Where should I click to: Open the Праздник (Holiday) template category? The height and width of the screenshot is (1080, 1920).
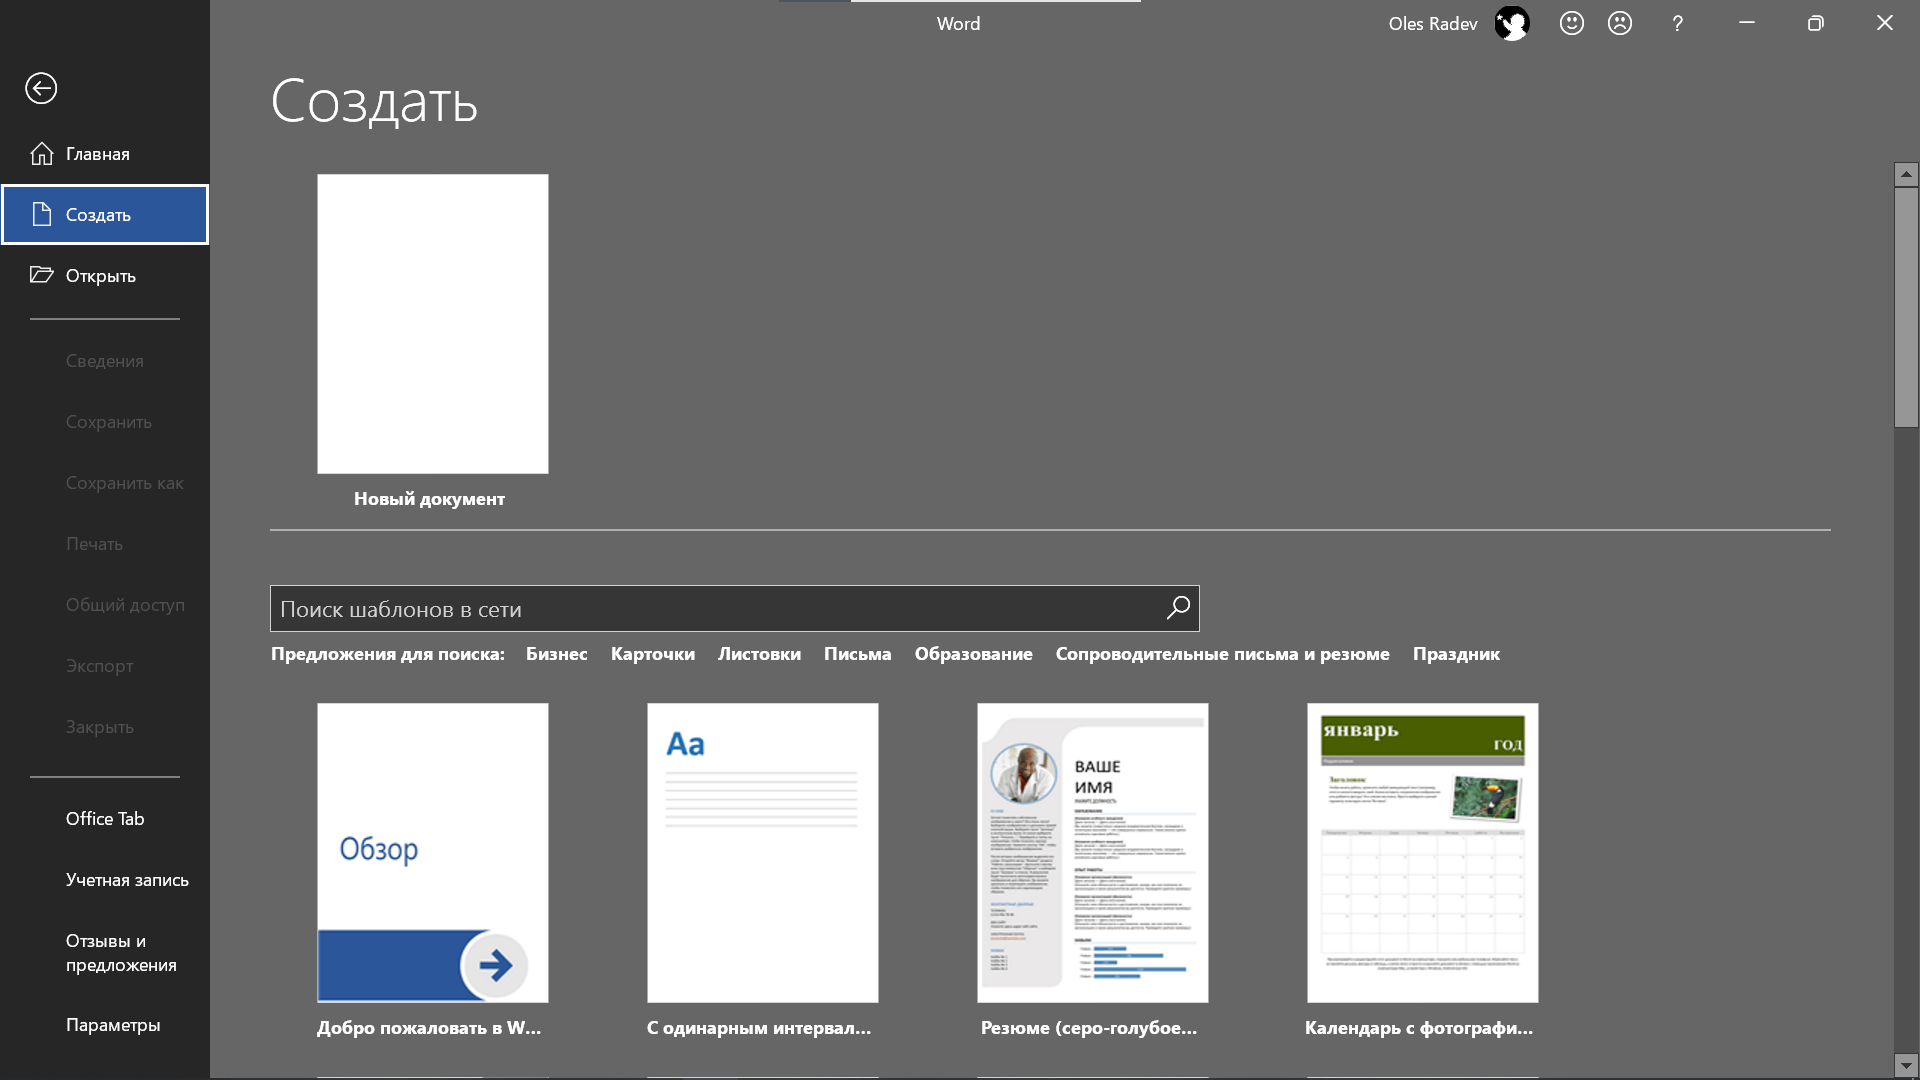tap(1456, 653)
